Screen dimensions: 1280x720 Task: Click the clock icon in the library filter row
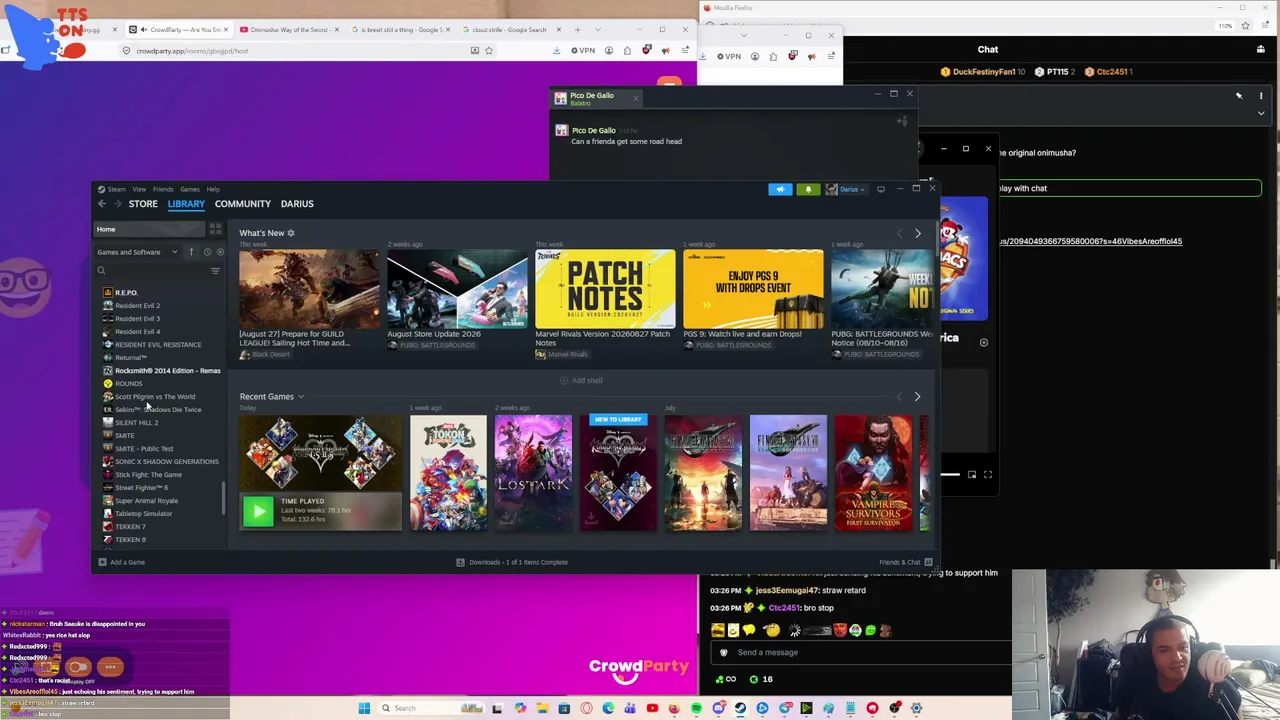coord(207,252)
